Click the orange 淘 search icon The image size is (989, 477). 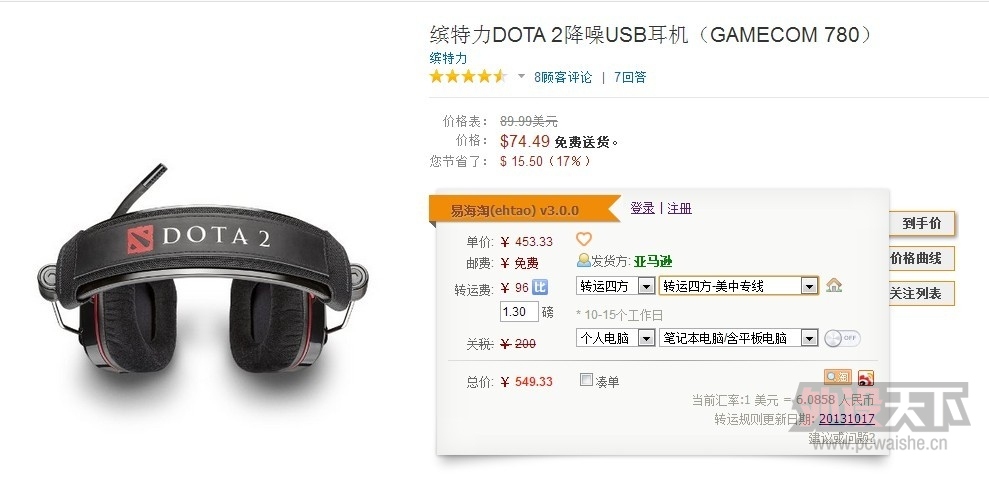click(x=838, y=377)
